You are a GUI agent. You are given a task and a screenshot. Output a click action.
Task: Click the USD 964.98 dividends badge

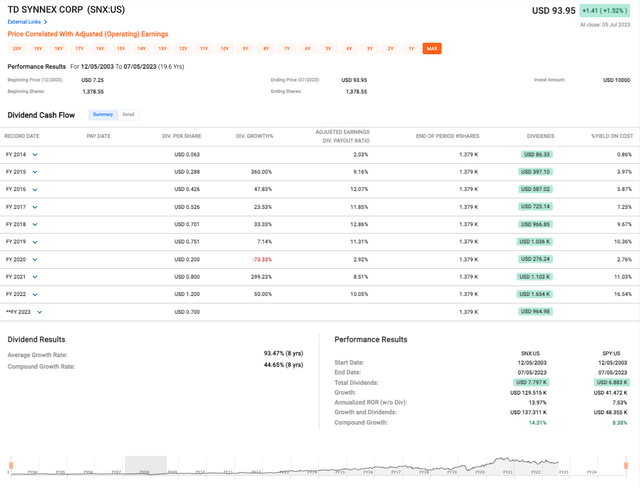click(535, 312)
